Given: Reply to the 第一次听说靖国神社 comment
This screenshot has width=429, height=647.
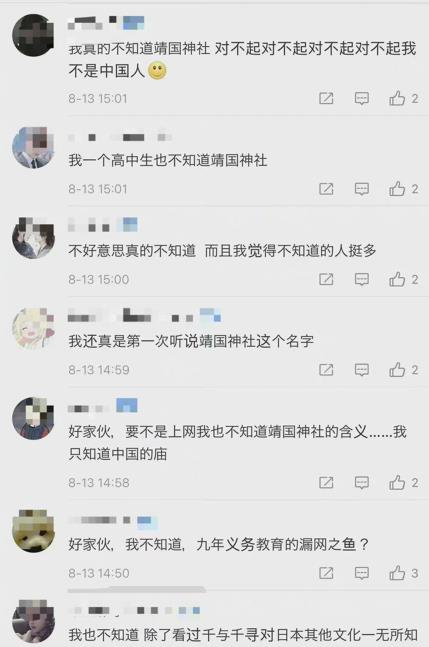Looking at the screenshot, I should 362,370.
